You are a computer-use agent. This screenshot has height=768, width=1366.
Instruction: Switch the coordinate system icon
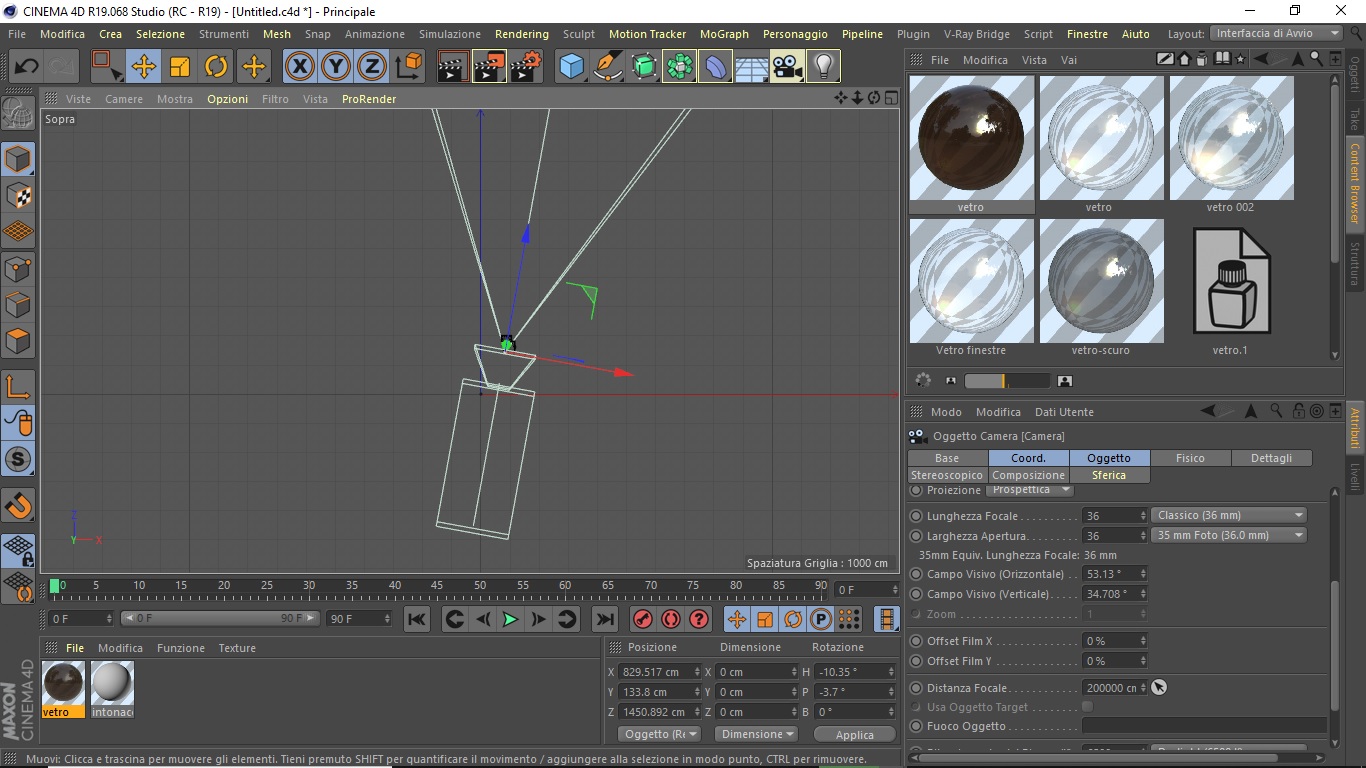click(x=408, y=67)
